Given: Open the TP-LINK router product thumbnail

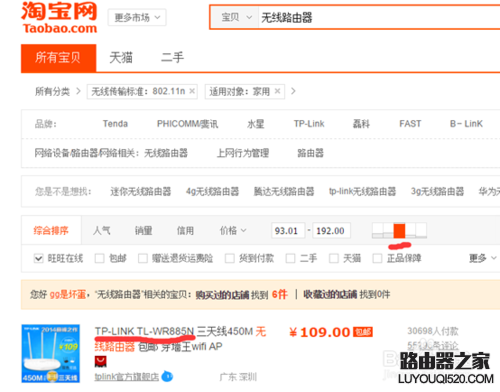Looking at the screenshot, I should [x=51, y=354].
